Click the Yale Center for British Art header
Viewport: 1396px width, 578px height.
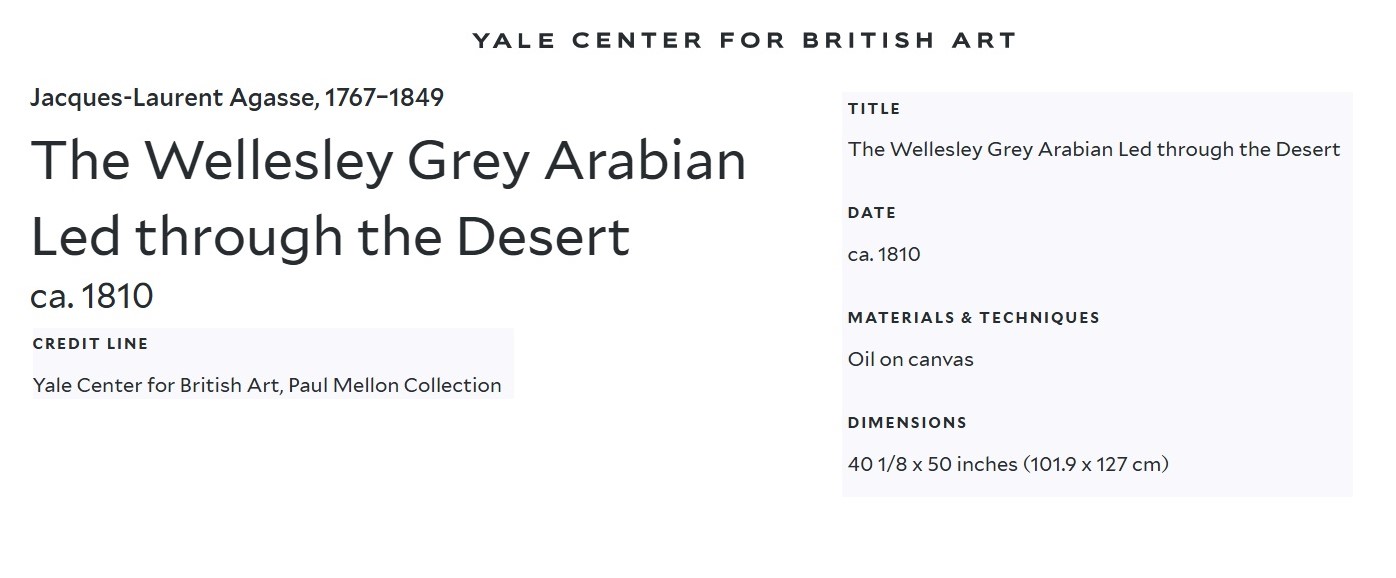pyautogui.click(x=744, y=41)
